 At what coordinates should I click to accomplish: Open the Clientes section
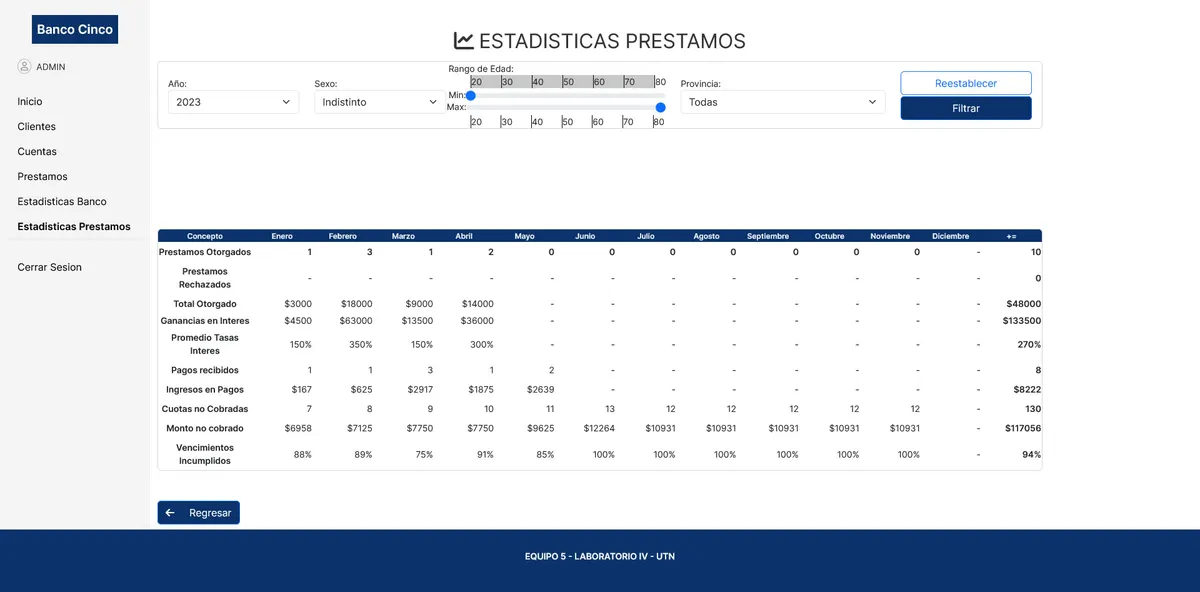click(x=36, y=126)
